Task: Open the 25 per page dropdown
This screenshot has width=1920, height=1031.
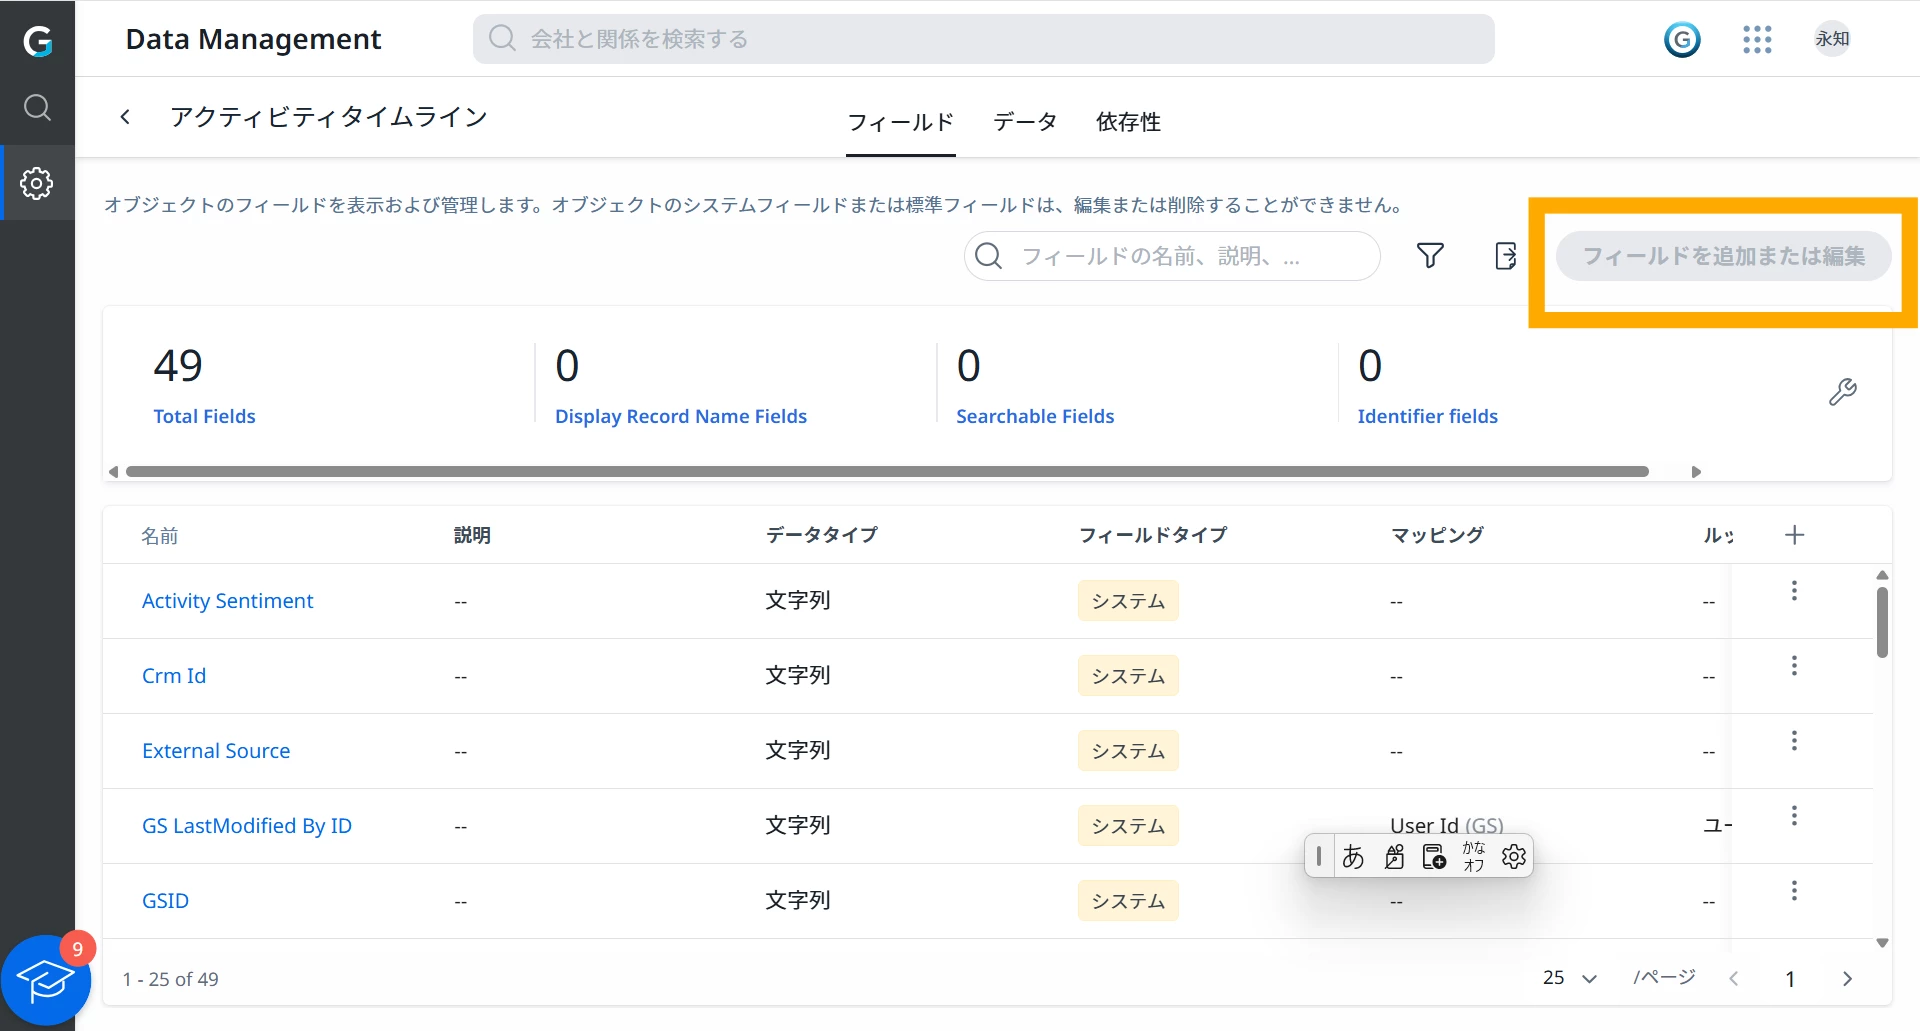Action: [x=1569, y=978]
